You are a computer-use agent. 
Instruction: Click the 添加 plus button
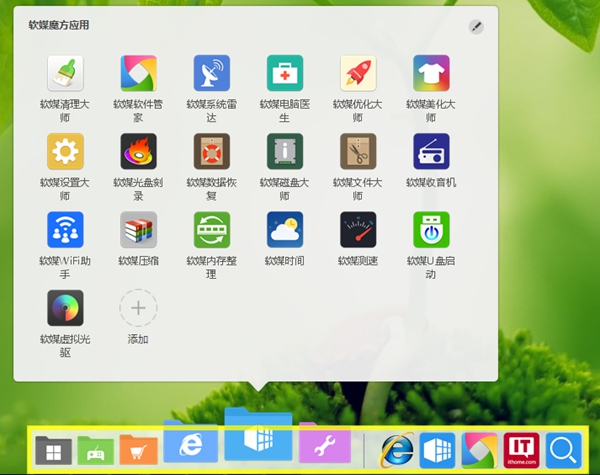[138, 308]
